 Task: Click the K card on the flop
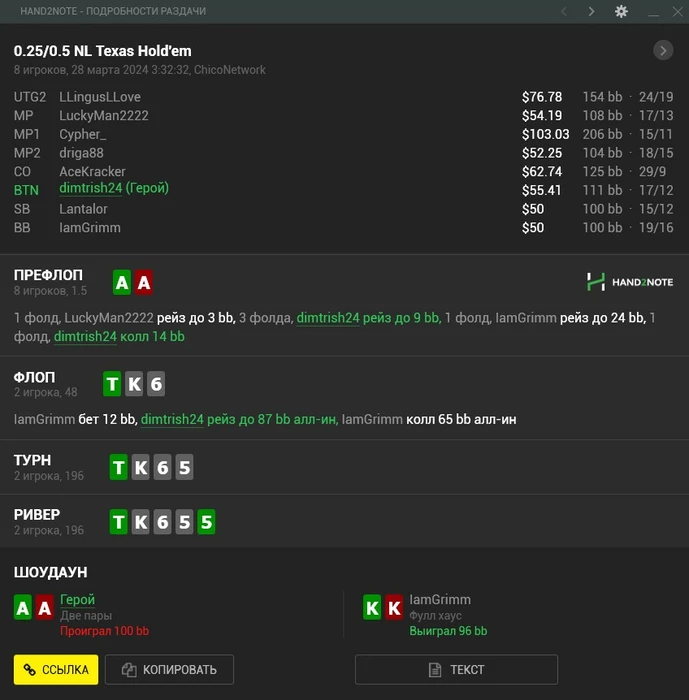[x=134, y=384]
